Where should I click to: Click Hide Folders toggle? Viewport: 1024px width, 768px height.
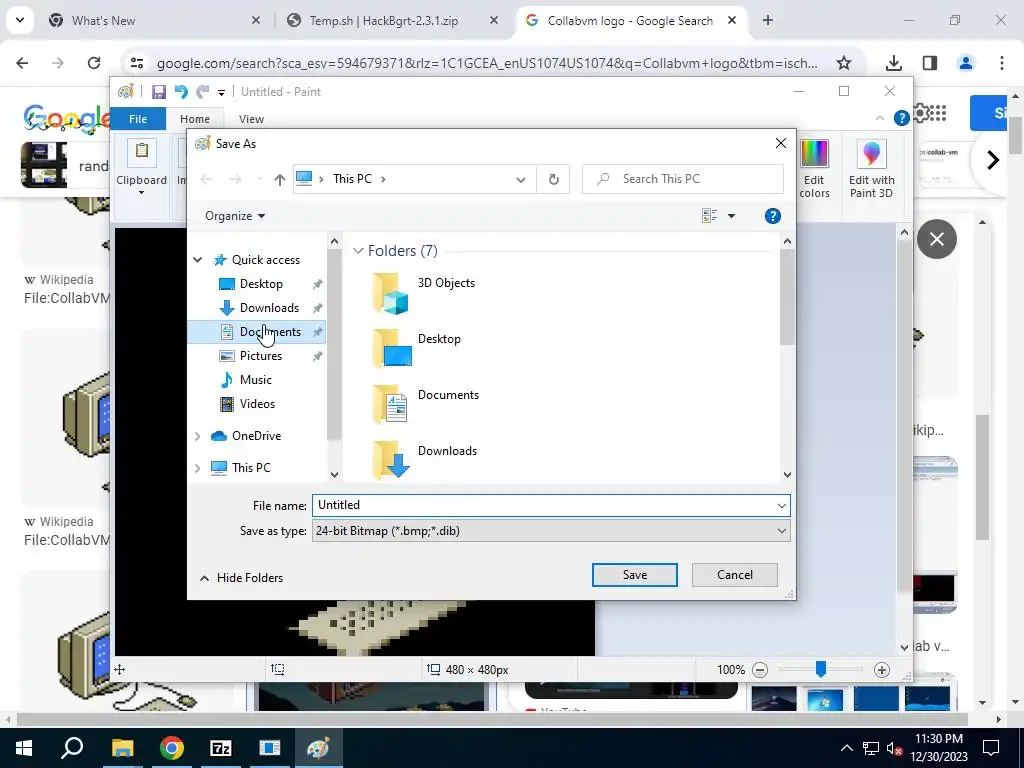(x=241, y=578)
